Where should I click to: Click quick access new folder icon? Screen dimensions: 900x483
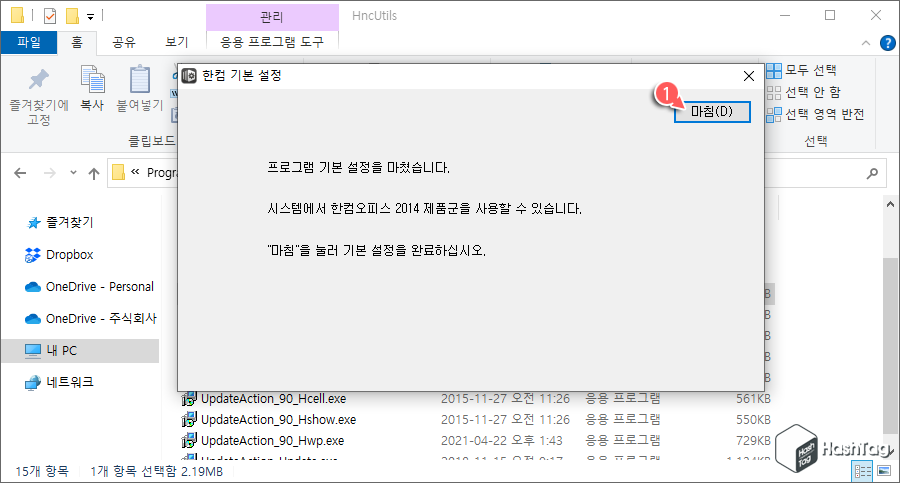[x=72, y=16]
